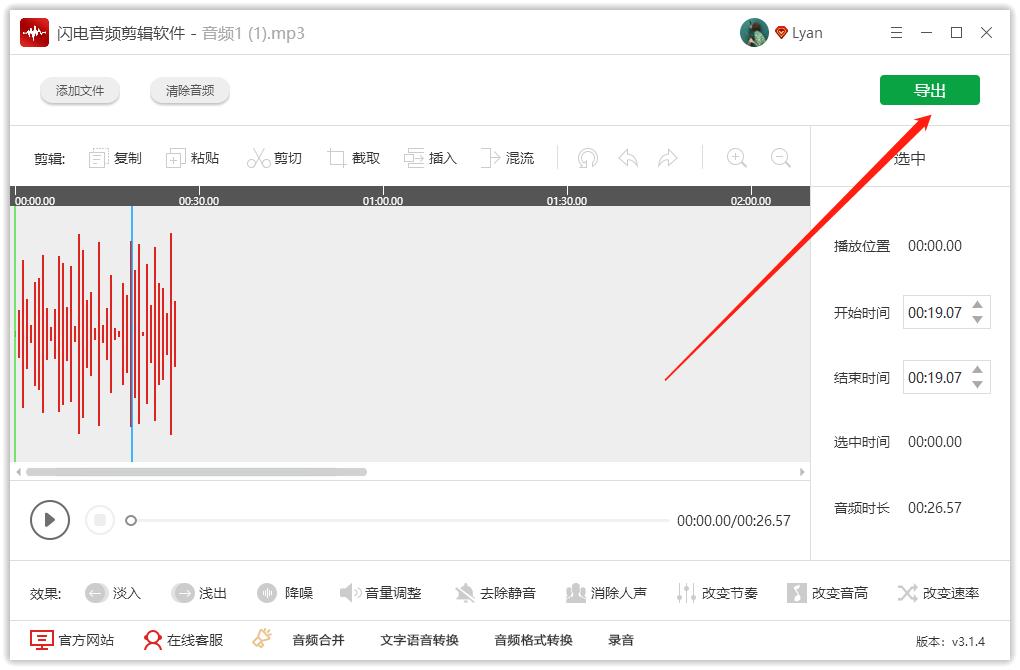Screen dimensions: 1020x670
Task: Click the reset/restore circular arrow icon
Action: (587, 158)
